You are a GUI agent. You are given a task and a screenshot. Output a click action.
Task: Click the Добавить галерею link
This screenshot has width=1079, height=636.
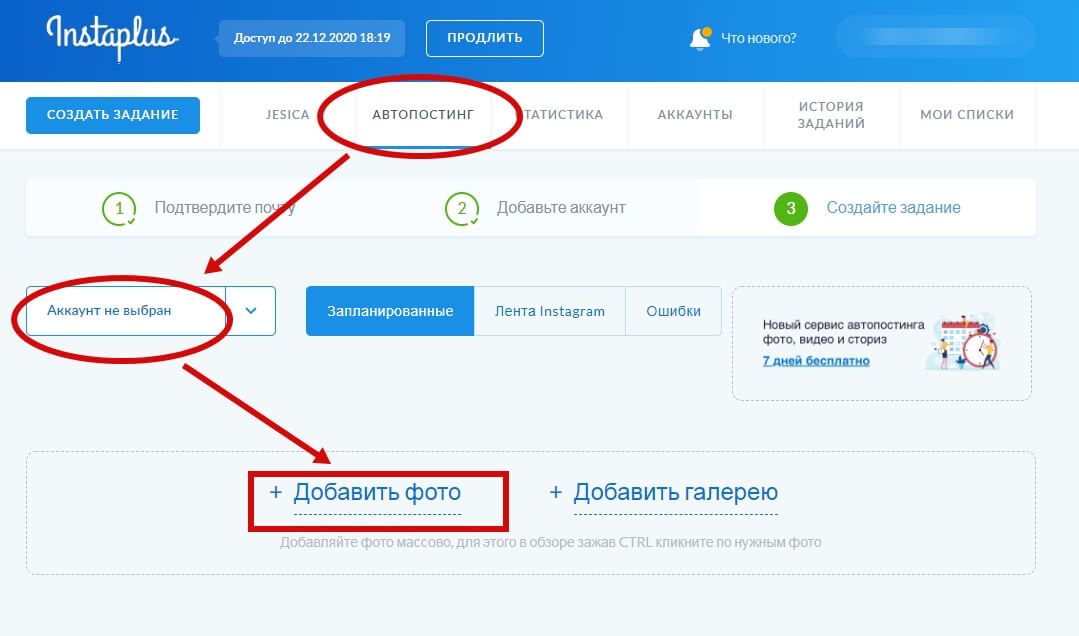point(676,493)
